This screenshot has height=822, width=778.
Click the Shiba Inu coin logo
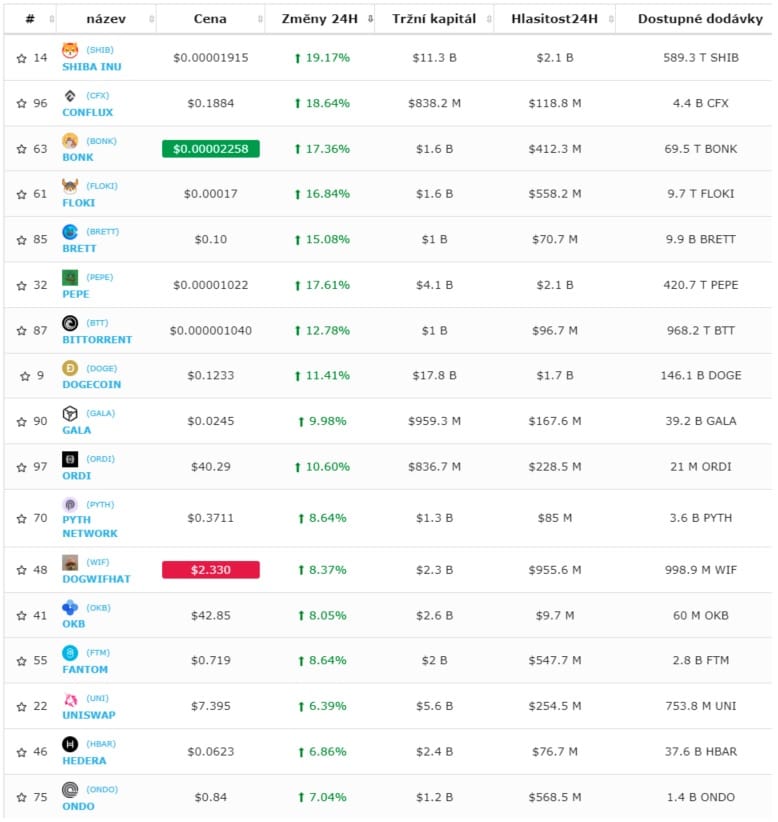(70, 50)
